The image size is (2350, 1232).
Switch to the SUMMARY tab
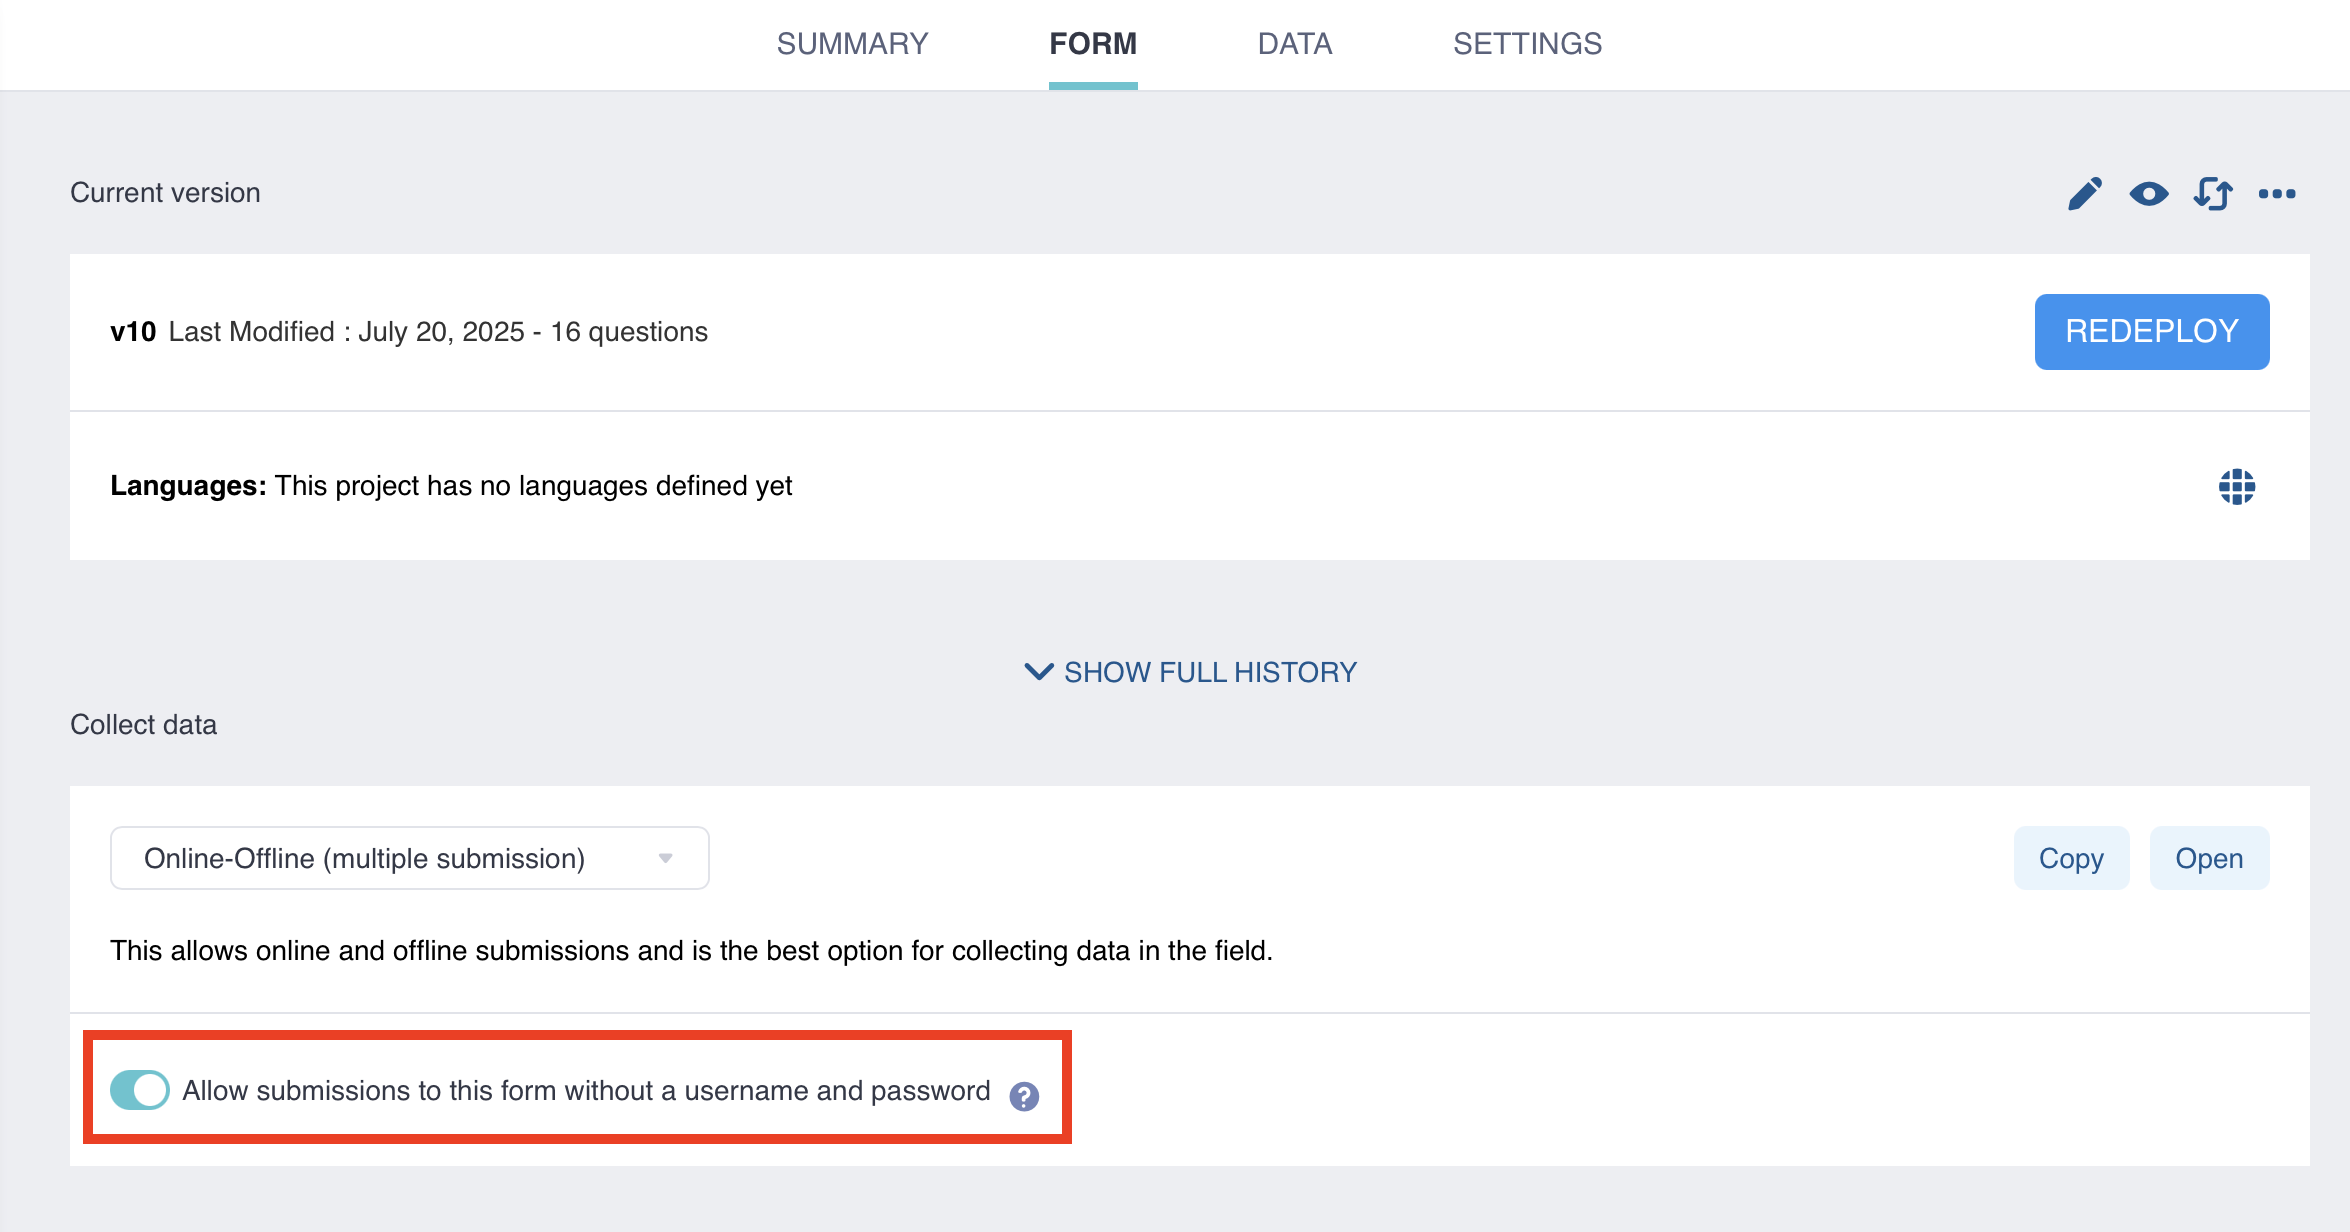(x=852, y=44)
